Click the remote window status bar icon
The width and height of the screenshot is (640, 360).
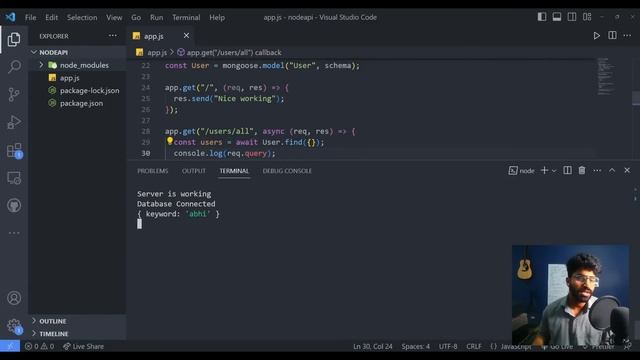[10, 346]
